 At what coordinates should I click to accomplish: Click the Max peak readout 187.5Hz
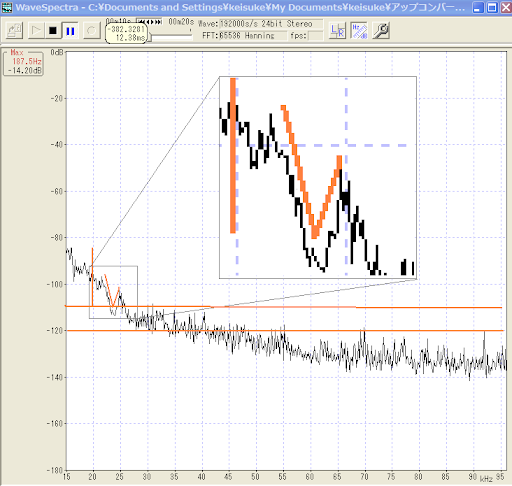click(27, 61)
